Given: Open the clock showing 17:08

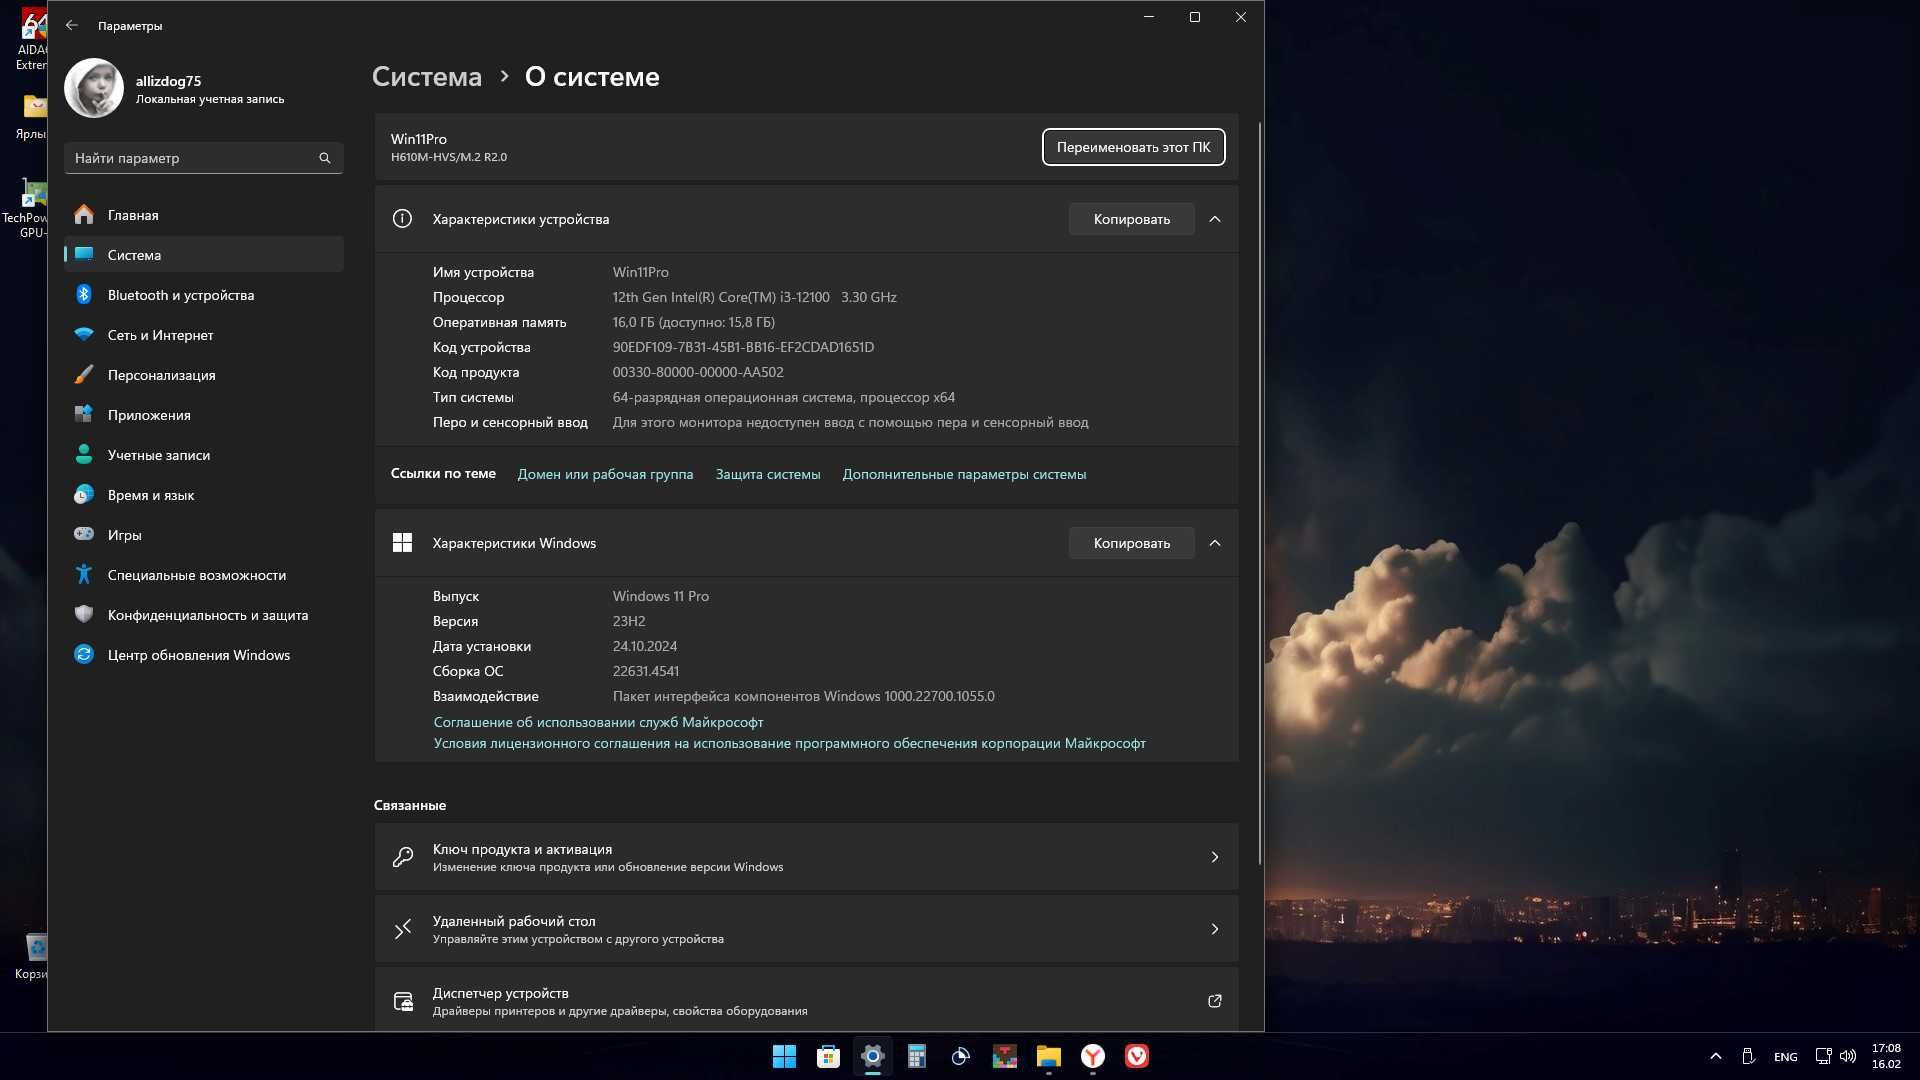Looking at the screenshot, I should tap(1886, 1056).
